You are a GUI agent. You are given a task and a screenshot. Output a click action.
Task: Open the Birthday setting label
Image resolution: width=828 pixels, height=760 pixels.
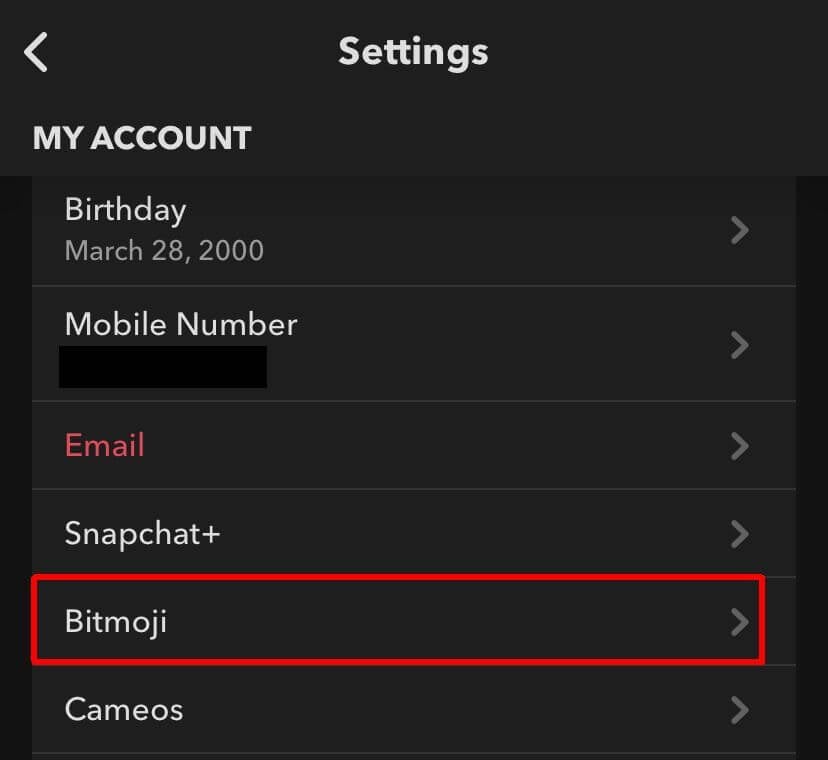tap(125, 210)
